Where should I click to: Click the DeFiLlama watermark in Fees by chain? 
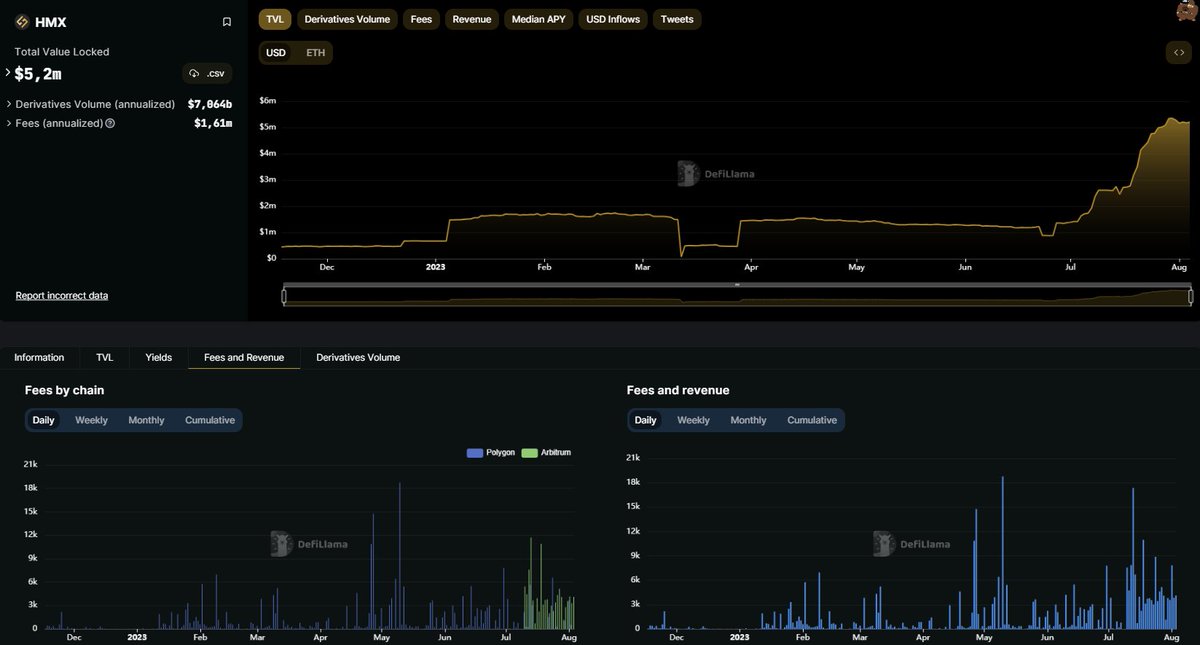click(312, 544)
